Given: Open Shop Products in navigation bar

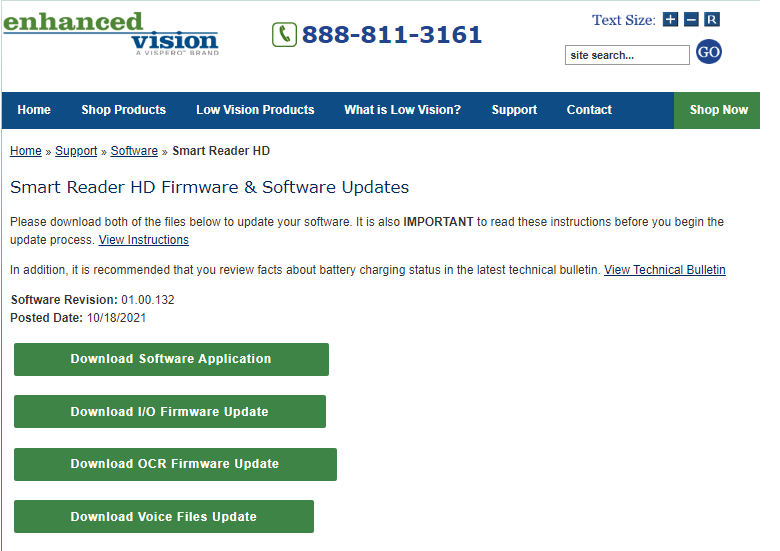Looking at the screenshot, I should click(123, 110).
